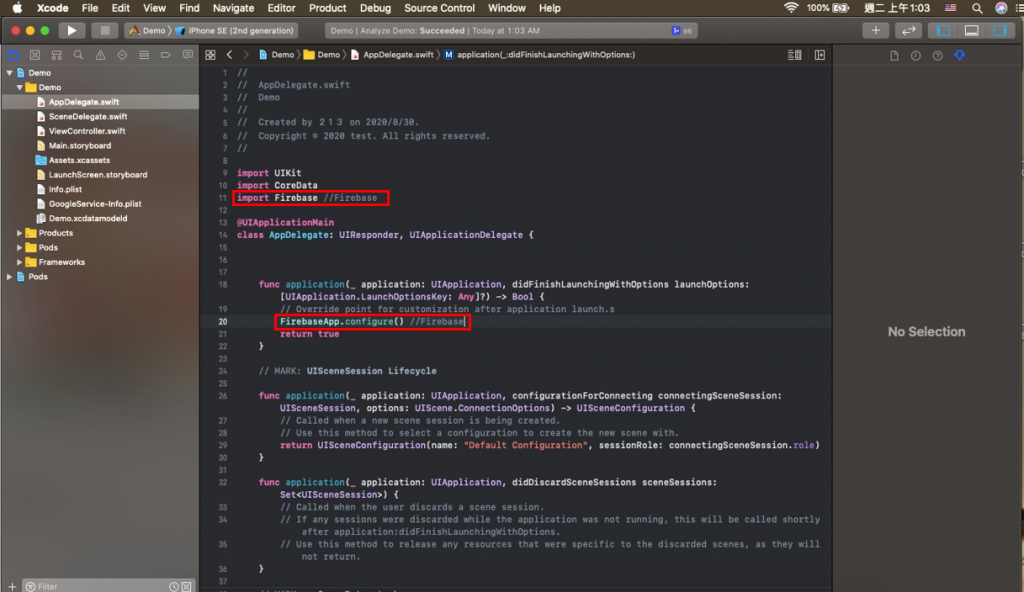1024x592 pixels.
Task: Toggle the debug area visibility
Action: (x=972, y=30)
